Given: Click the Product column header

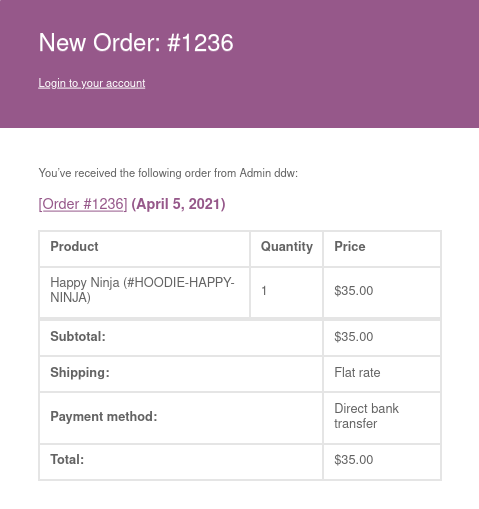Looking at the screenshot, I should tap(74, 247).
